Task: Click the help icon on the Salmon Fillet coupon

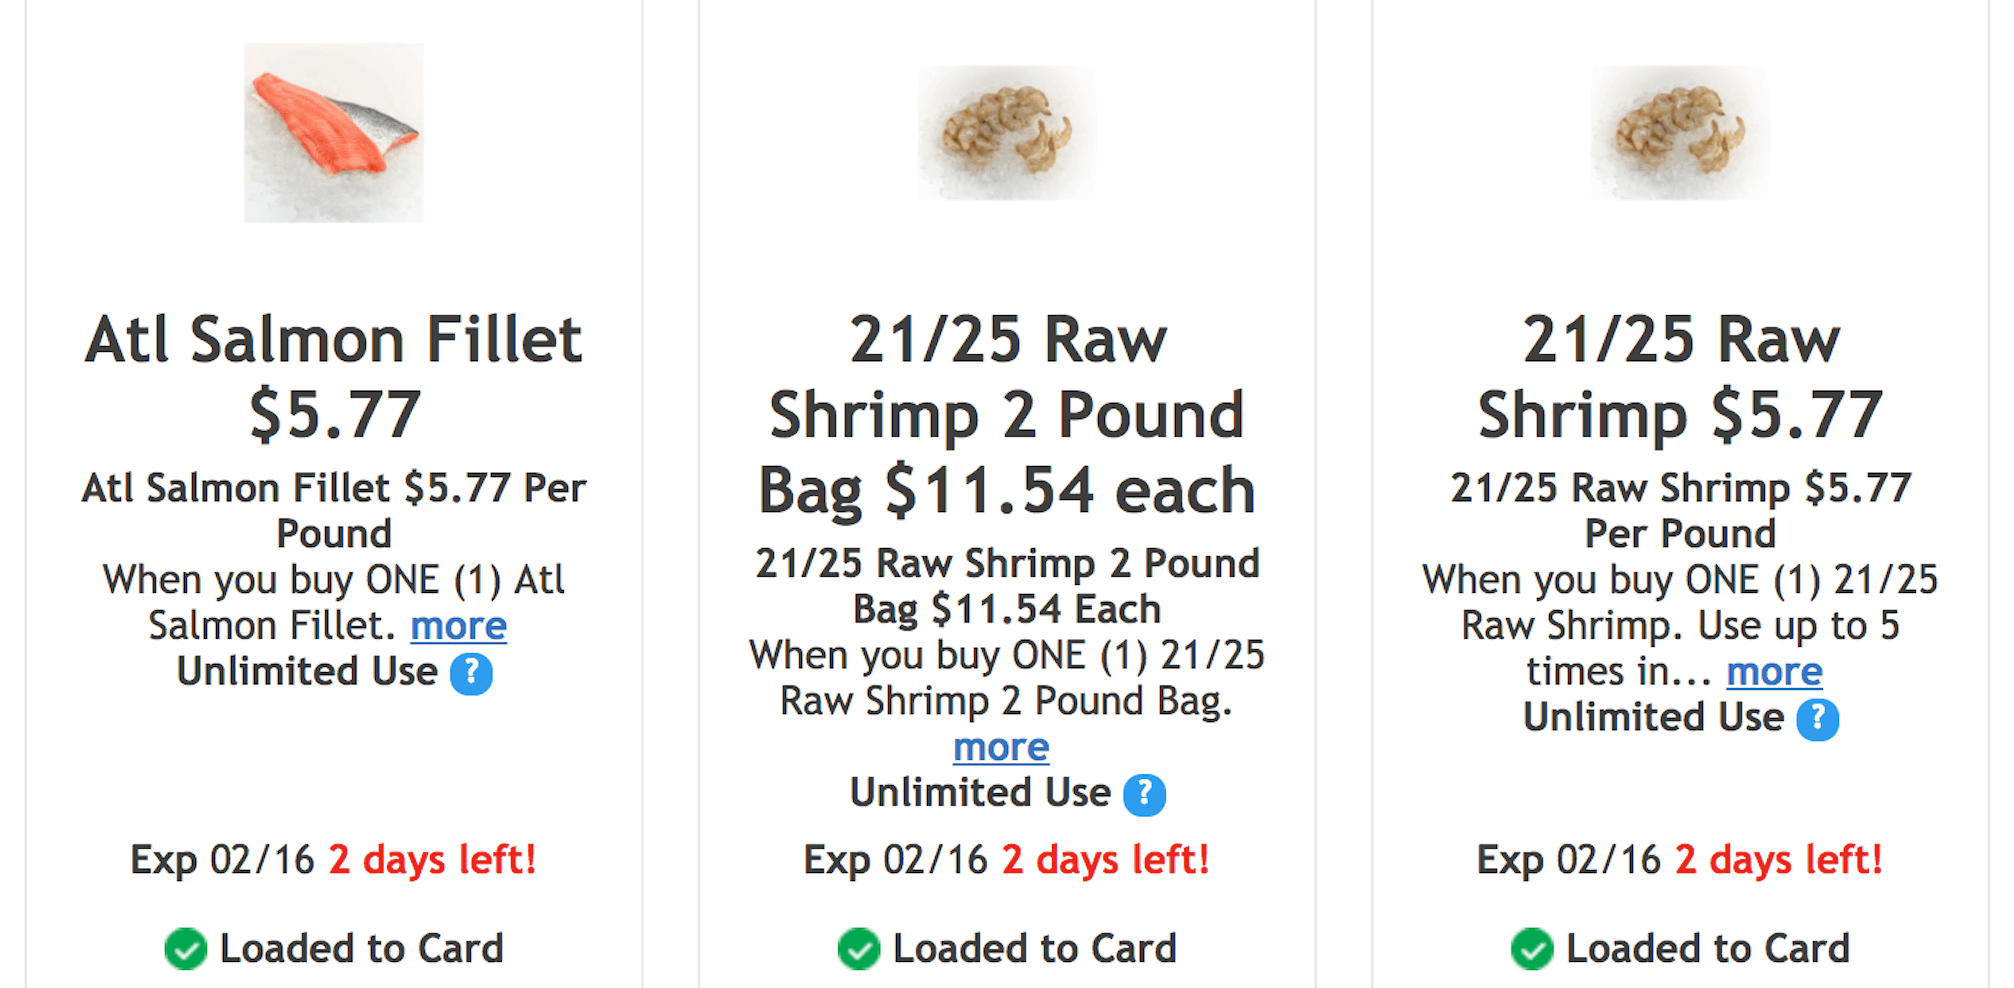Action: coord(471,673)
